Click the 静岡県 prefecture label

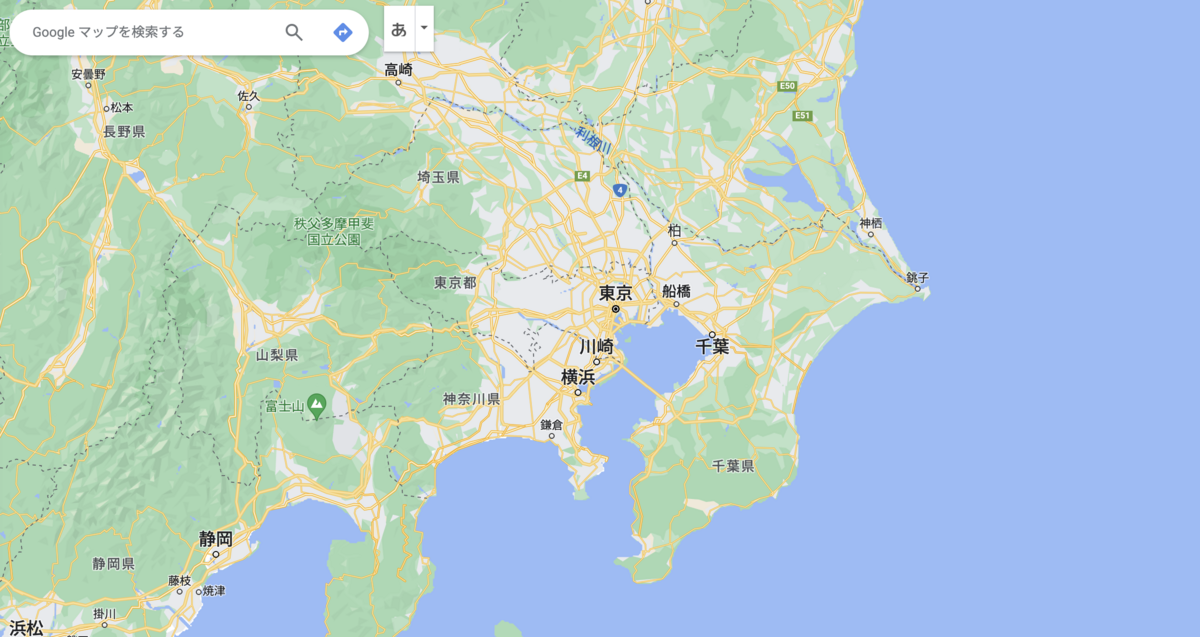(x=113, y=564)
